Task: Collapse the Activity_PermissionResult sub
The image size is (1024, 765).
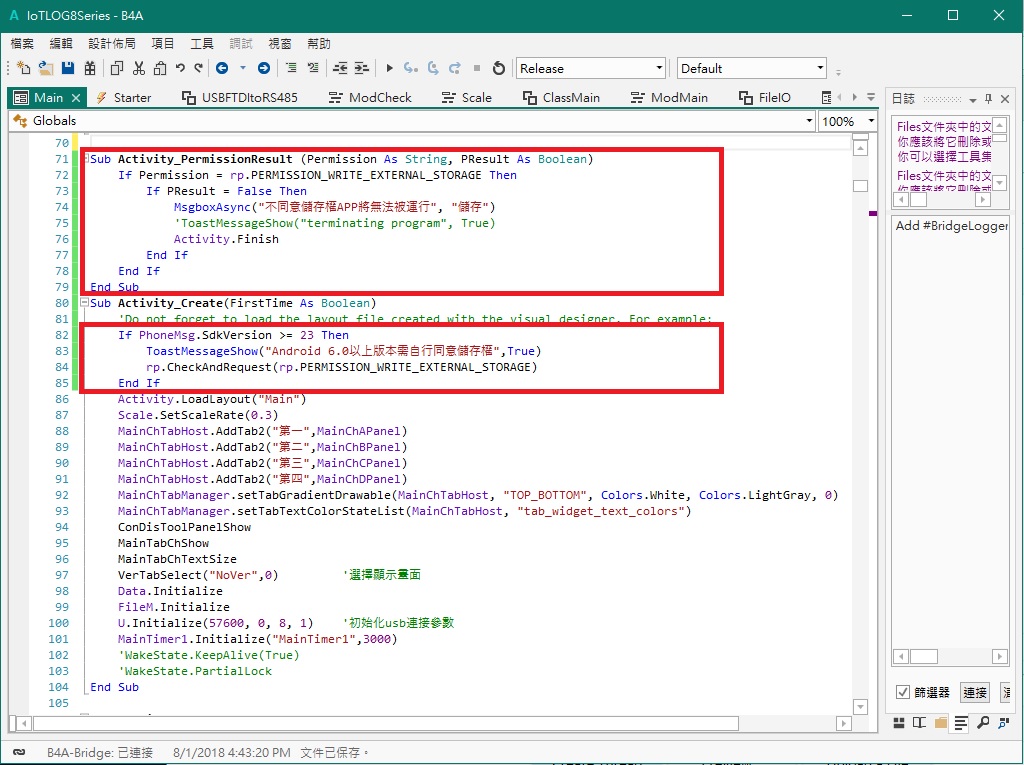Action: [85, 159]
